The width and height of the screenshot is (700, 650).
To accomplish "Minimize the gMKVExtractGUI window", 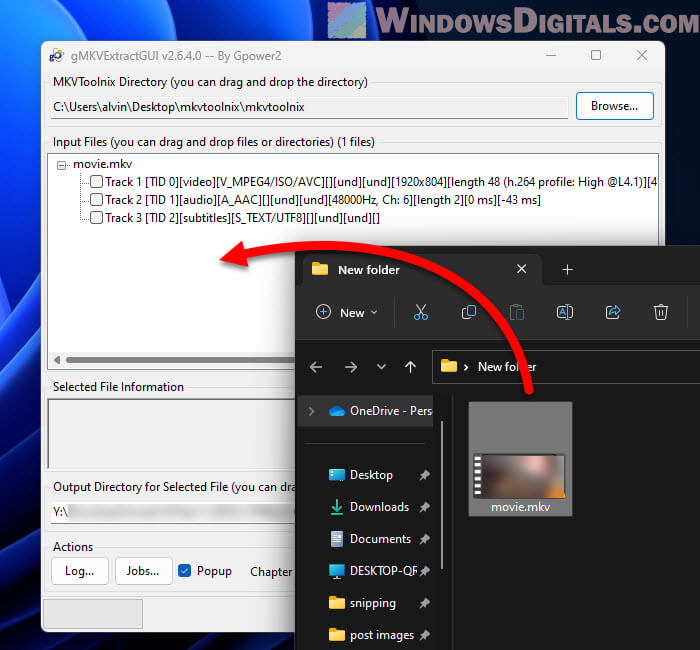I will tap(551, 55).
